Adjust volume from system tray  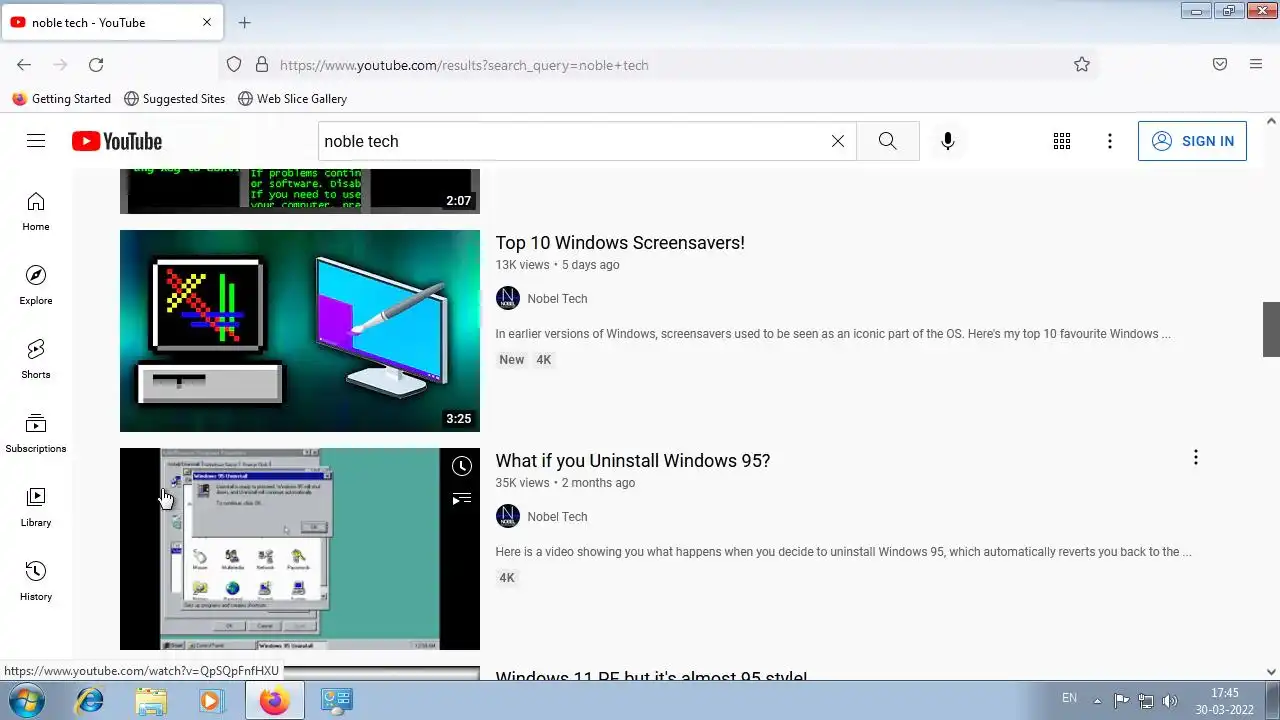(1170, 700)
